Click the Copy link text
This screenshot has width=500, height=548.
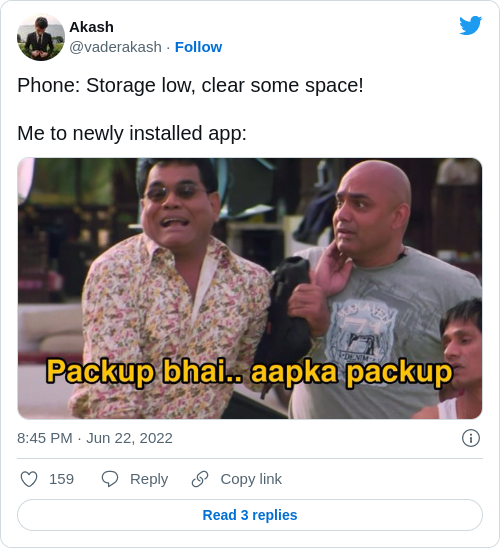pos(251,479)
